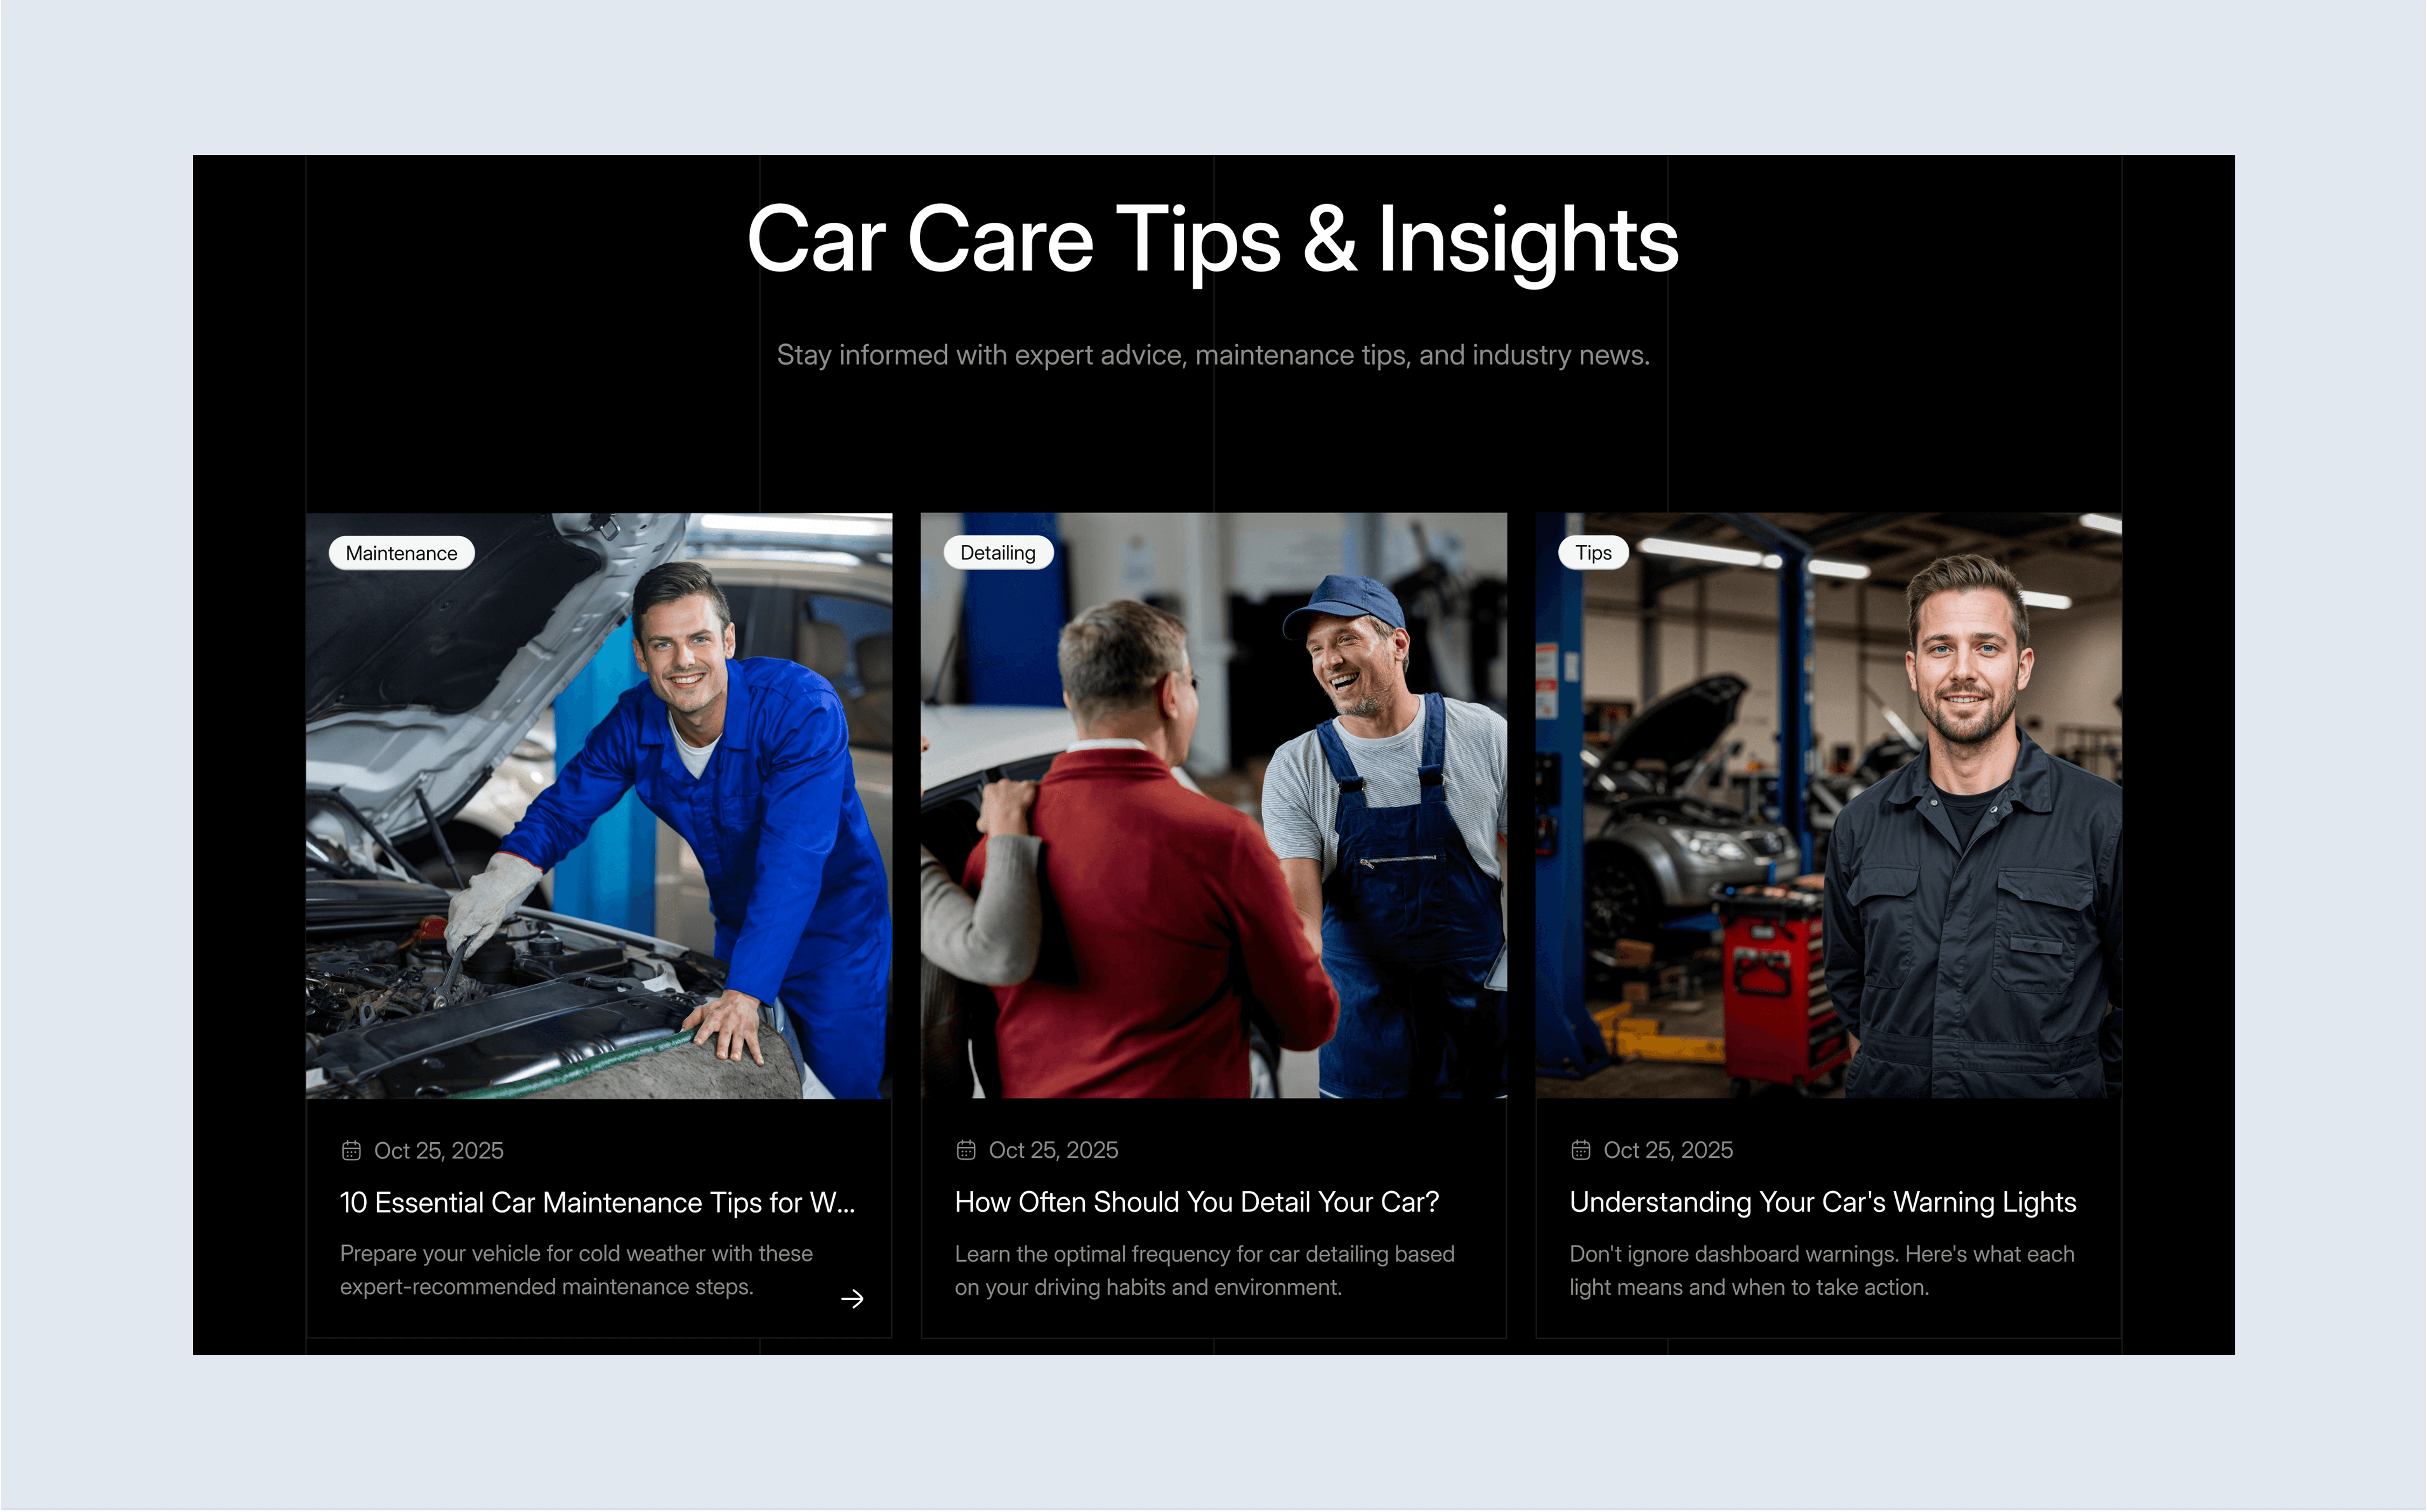Click the Oct 25, 2025 date on the Tips card
The image size is (2427, 1512).
[x=1668, y=1150]
